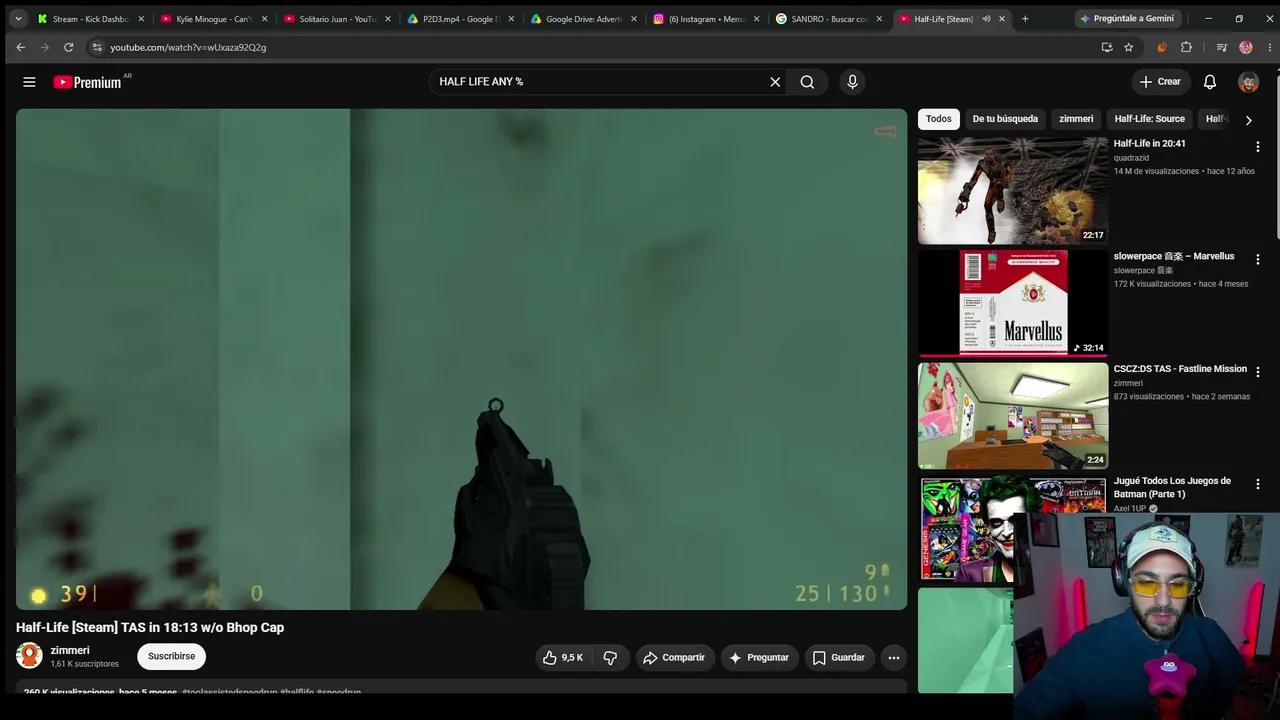1280x720 pixels.
Task: Open the browser extensions puzzle icon
Action: (1186, 47)
